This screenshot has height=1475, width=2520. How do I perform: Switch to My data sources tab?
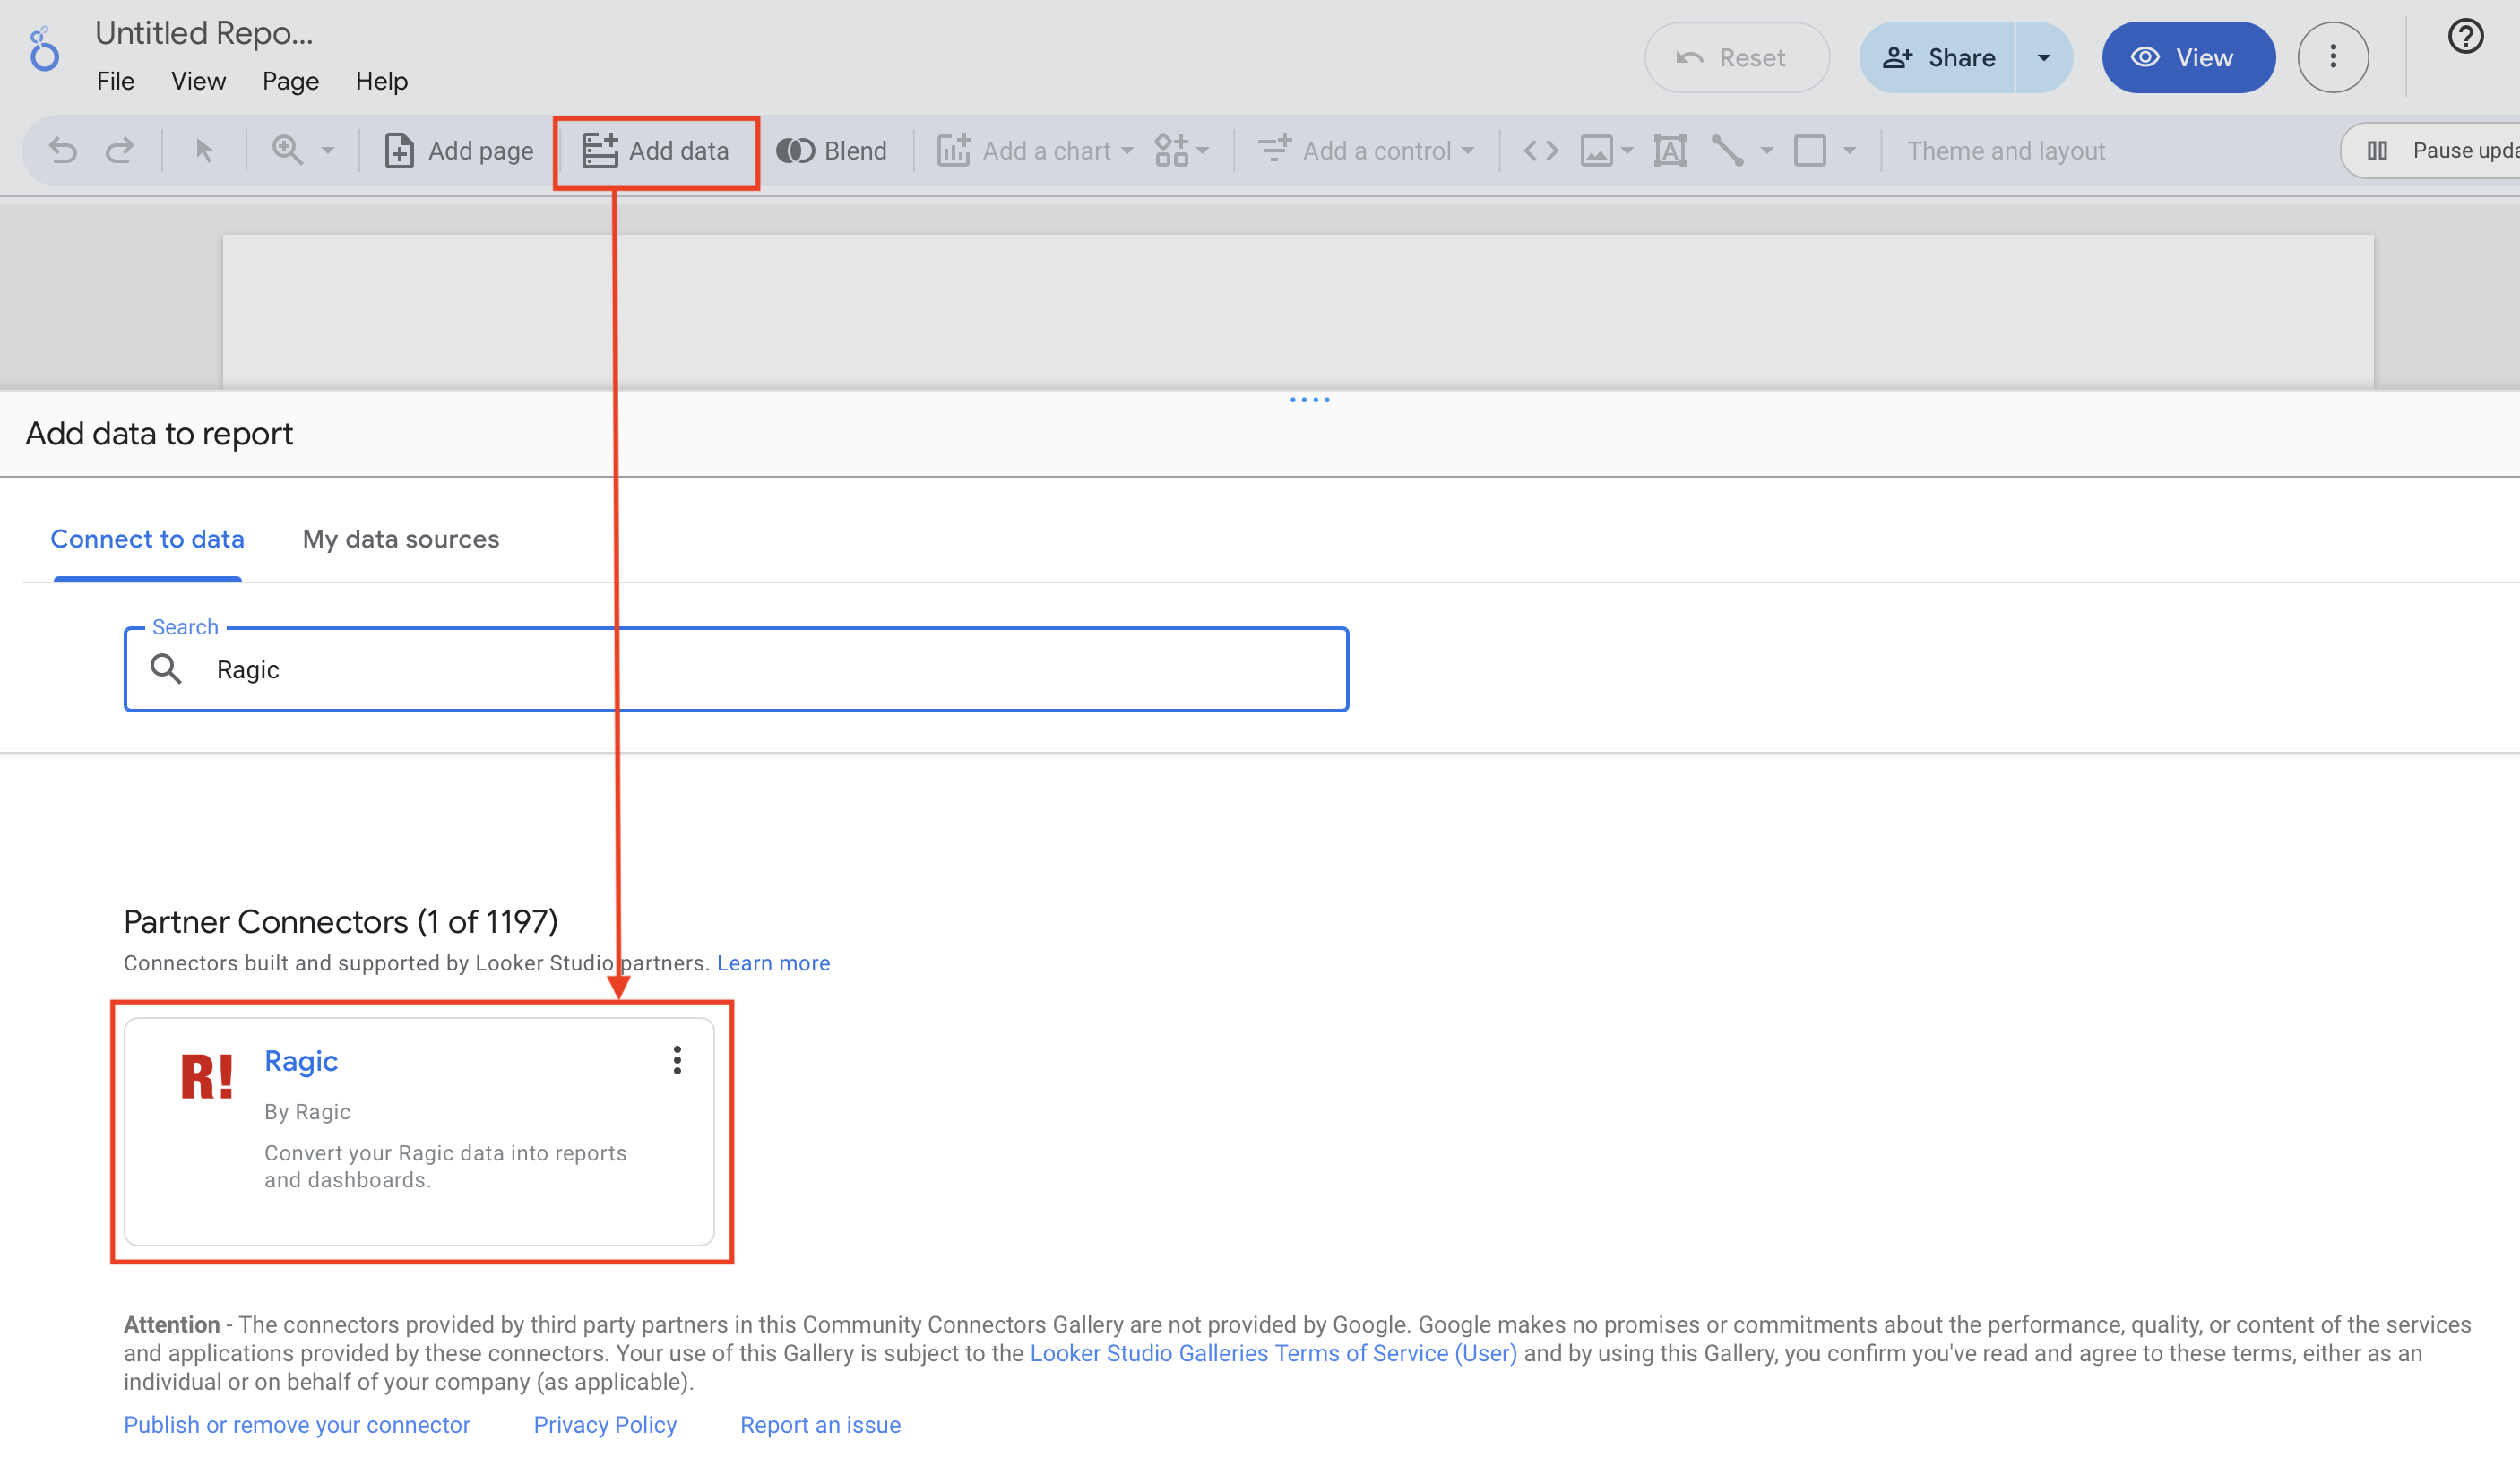[401, 540]
